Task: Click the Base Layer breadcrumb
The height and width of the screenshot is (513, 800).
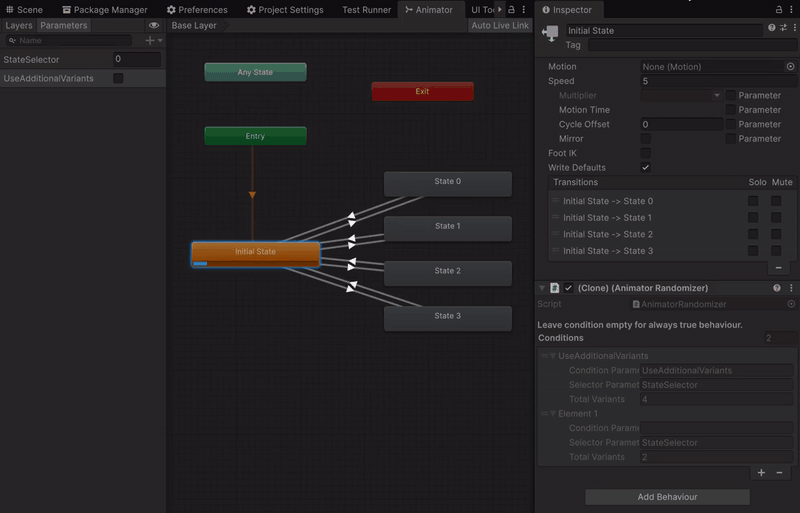Action: point(194,26)
